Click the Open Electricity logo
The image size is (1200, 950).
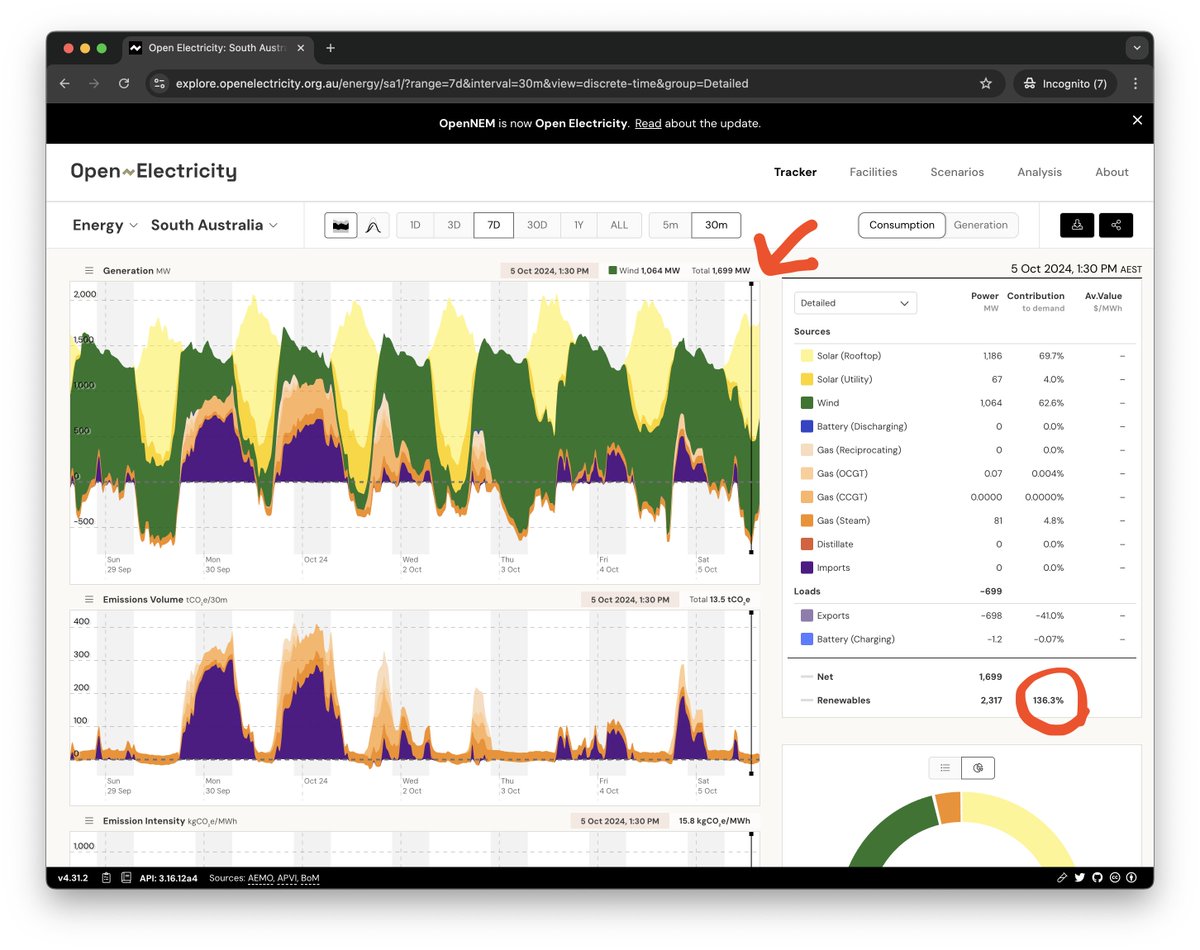pyautogui.click(x=153, y=171)
